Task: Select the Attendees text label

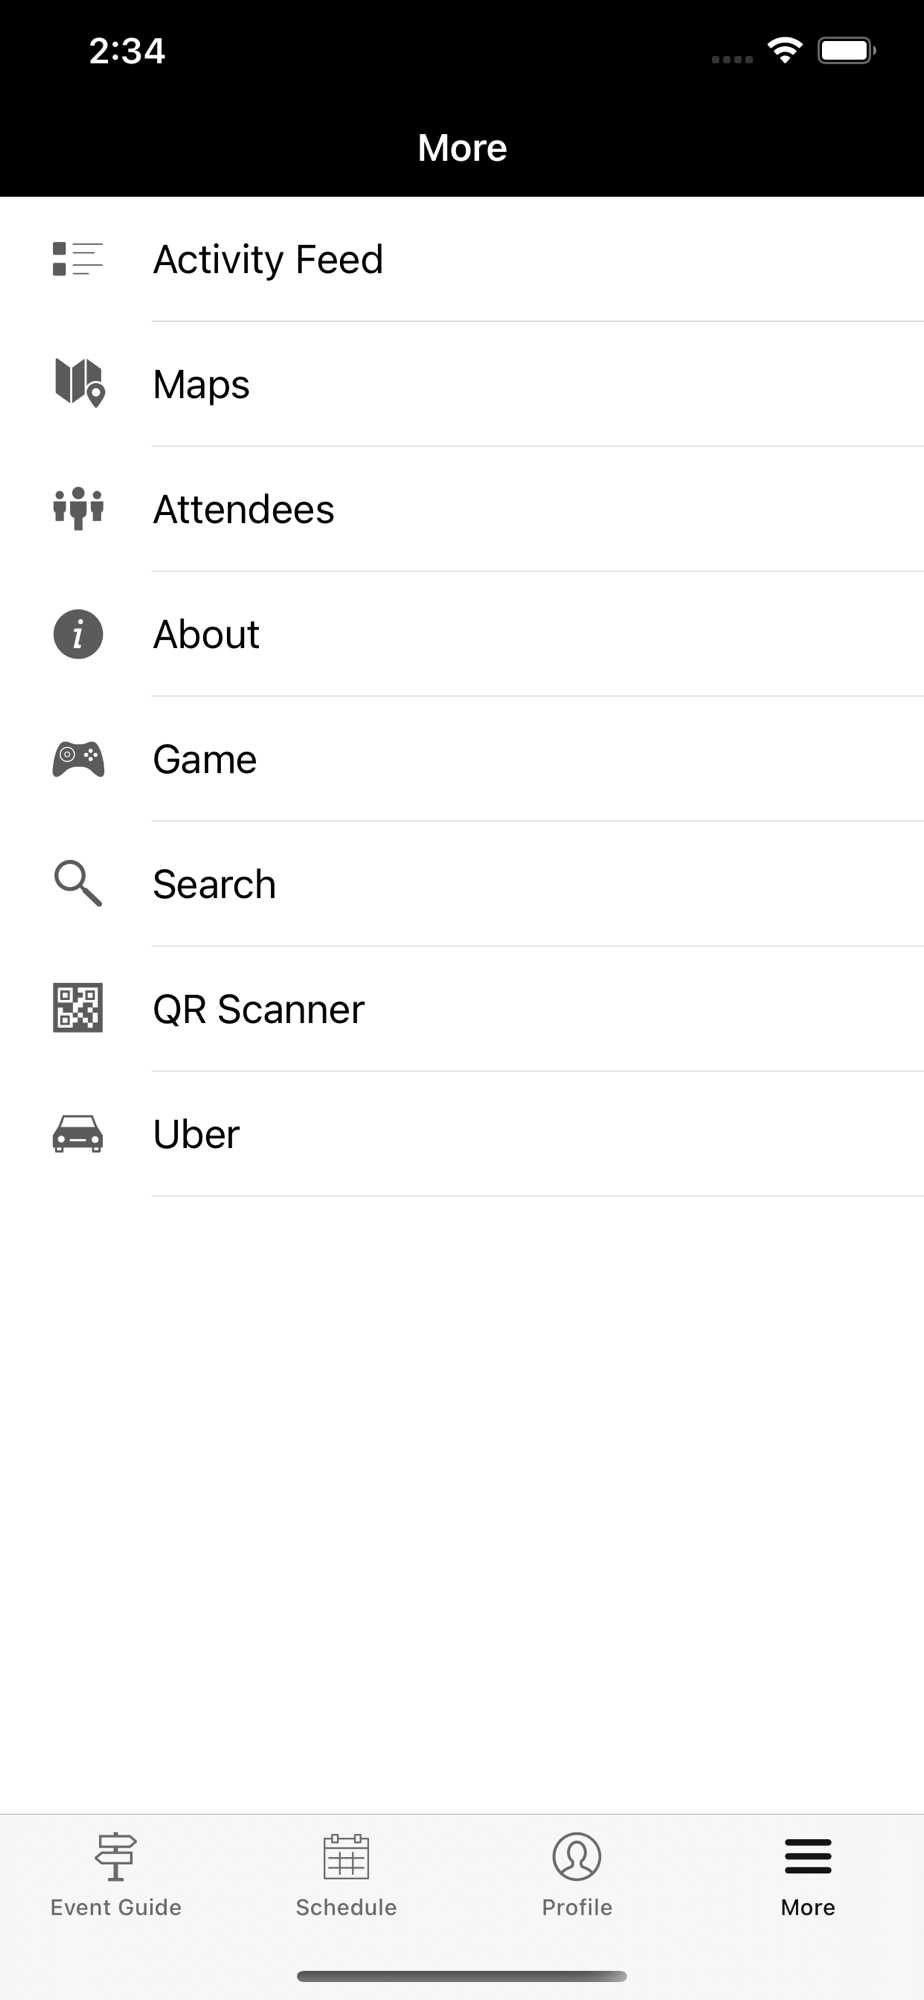Action: tap(243, 509)
